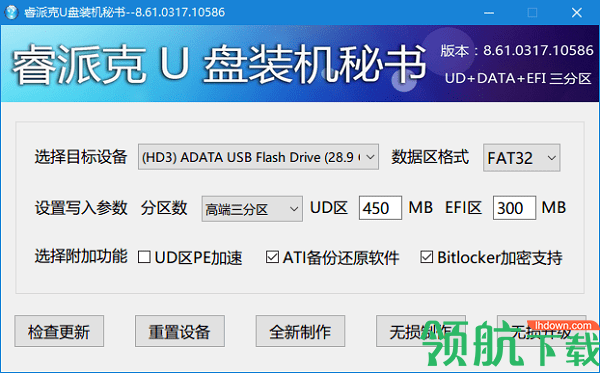Screen dimensions: 600x373
Task: Start 全新制作 button
Action: pos(300,331)
